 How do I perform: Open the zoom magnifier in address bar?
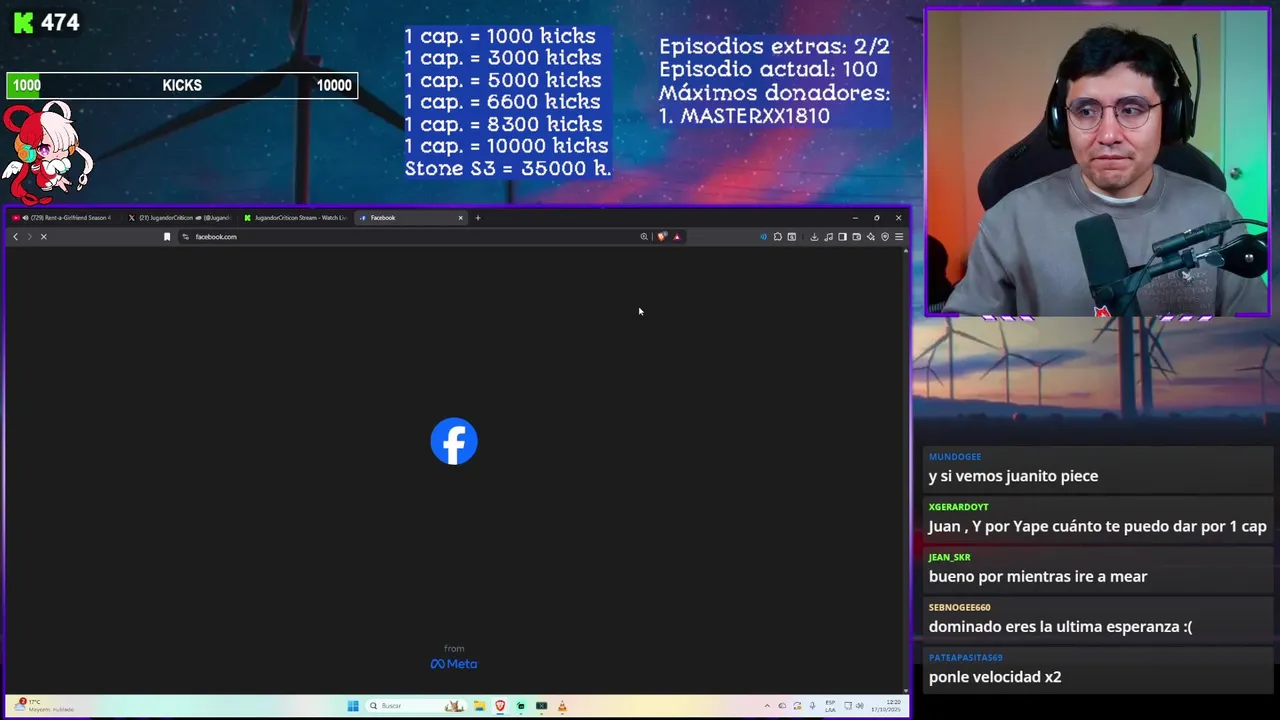tap(644, 237)
